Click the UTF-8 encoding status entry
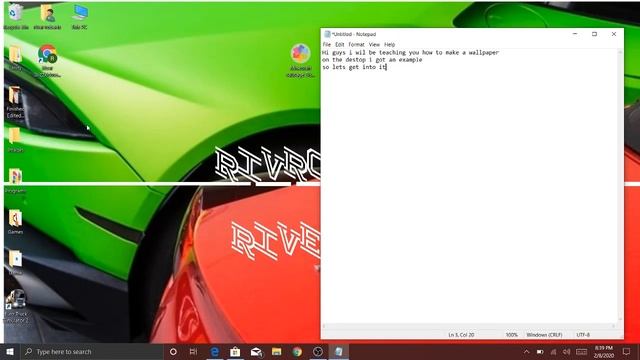640x360 pixels. click(583, 335)
